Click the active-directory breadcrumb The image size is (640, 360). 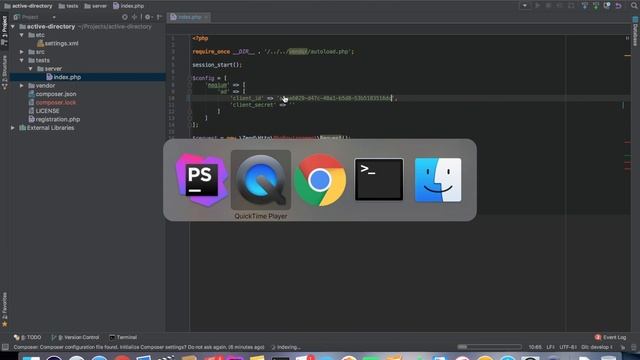[x=28, y=6]
